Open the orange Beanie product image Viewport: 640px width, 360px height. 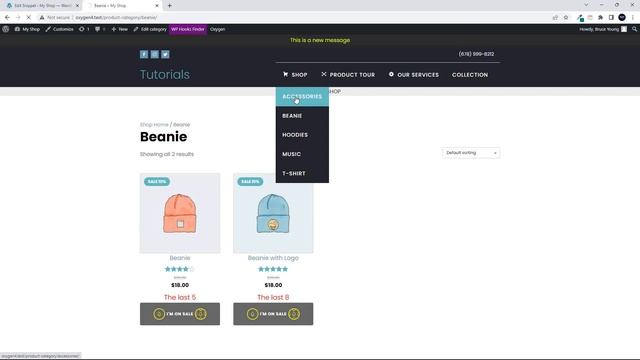coord(180,213)
